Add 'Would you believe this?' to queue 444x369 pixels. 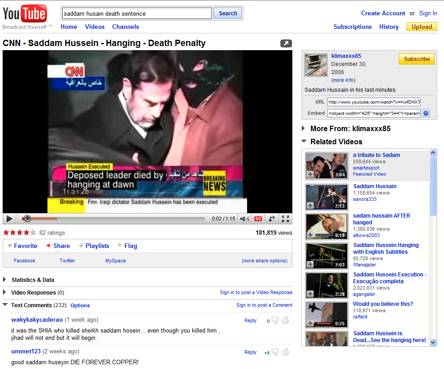(x=310, y=323)
